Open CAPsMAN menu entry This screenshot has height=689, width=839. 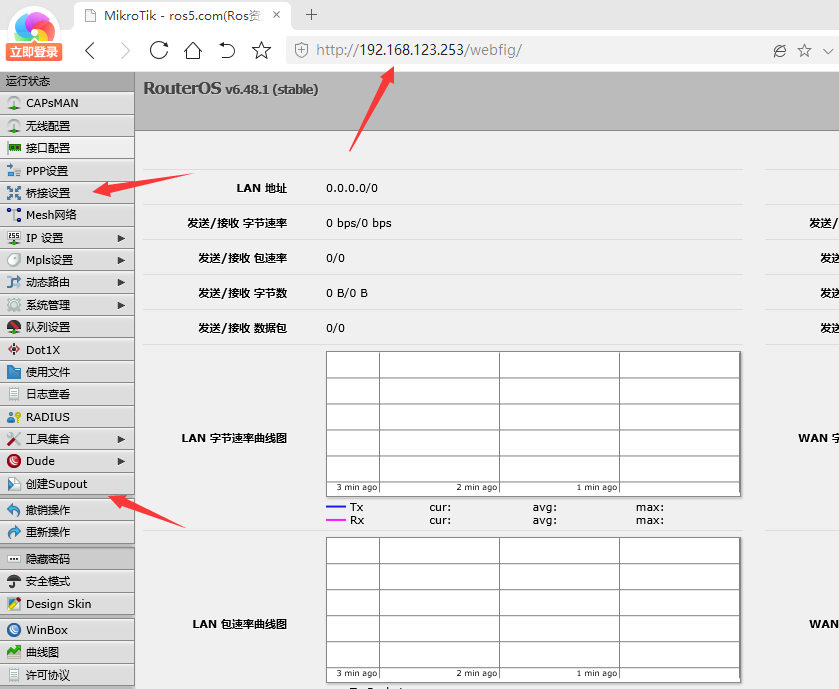tap(67, 103)
